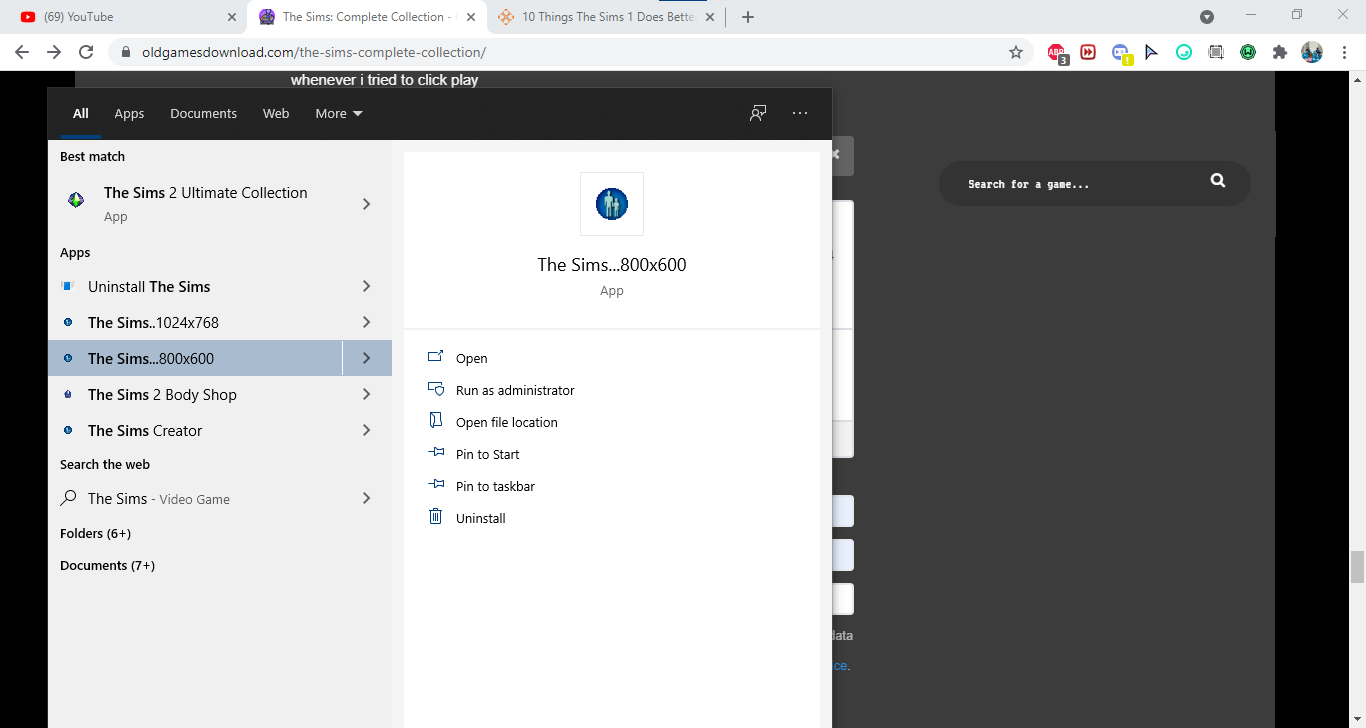Switch to the Apps search filter tab
This screenshot has height=728, width=1366.
coord(129,114)
